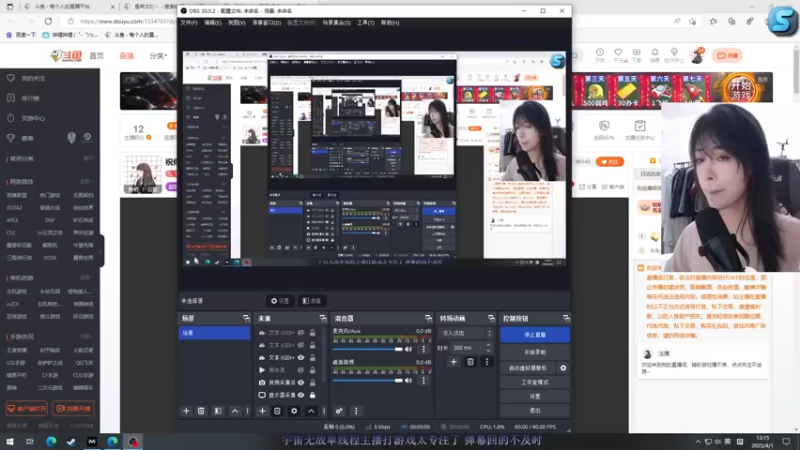Float the 混音器 dock panel
This screenshot has width=800, height=450.
pos(428,318)
